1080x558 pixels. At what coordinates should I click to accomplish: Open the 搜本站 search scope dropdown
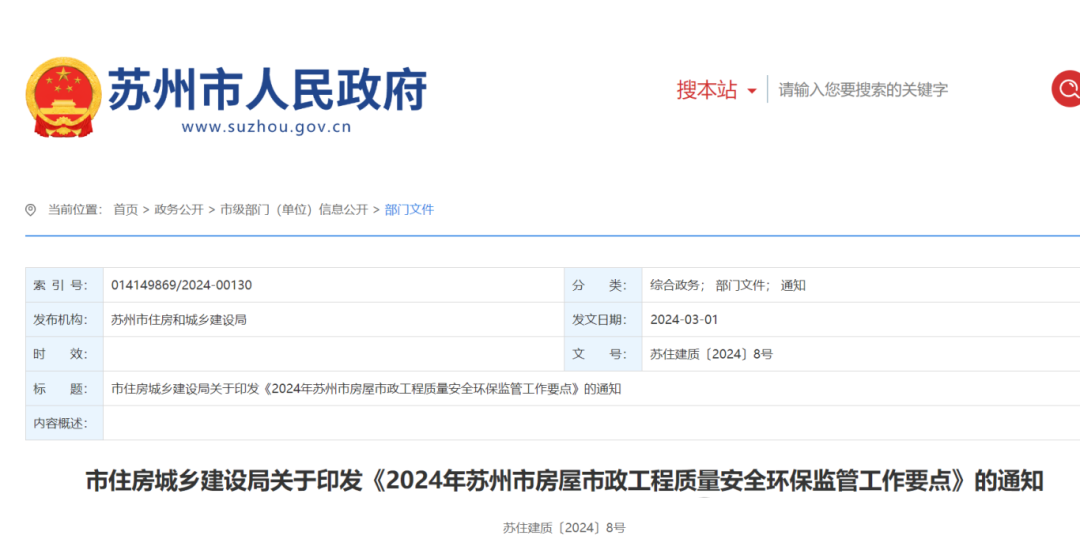[716, 90]
